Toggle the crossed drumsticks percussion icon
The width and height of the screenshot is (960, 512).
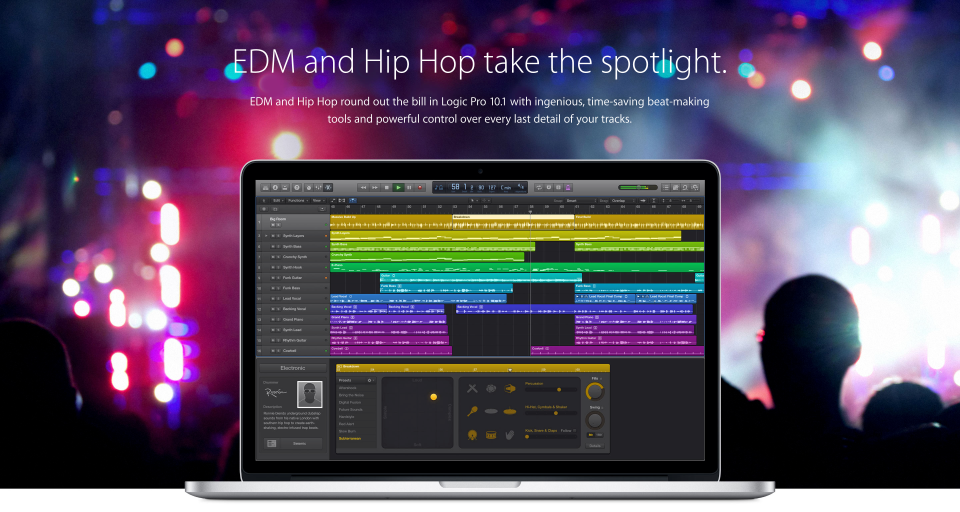click(x=472, y=388)
